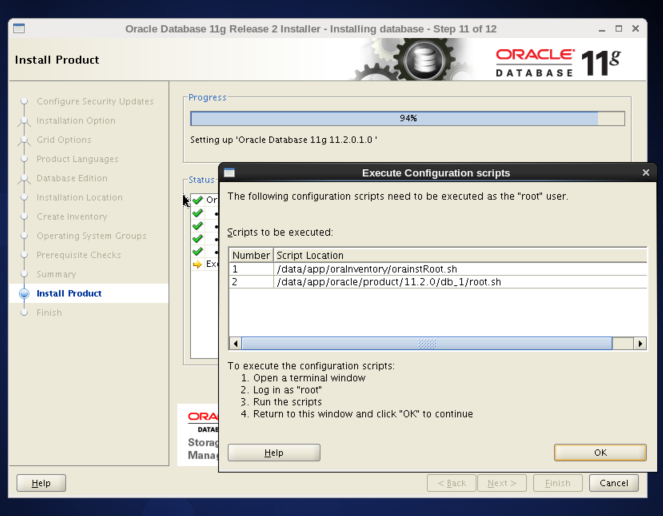Select Product Languages step
This screenshot has height=516, width=663.
(77, 159)
